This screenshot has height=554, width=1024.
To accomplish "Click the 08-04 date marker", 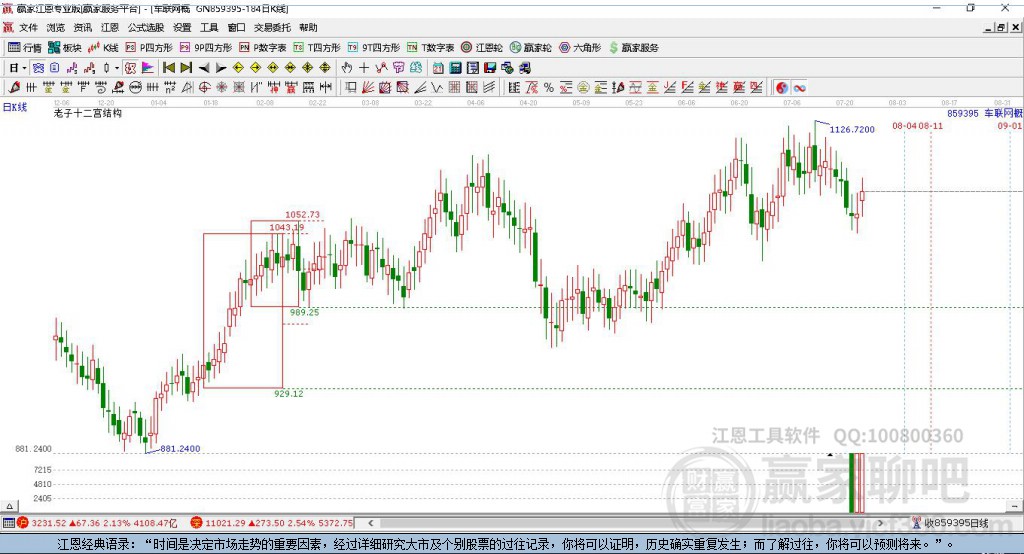I will point(905,125).
